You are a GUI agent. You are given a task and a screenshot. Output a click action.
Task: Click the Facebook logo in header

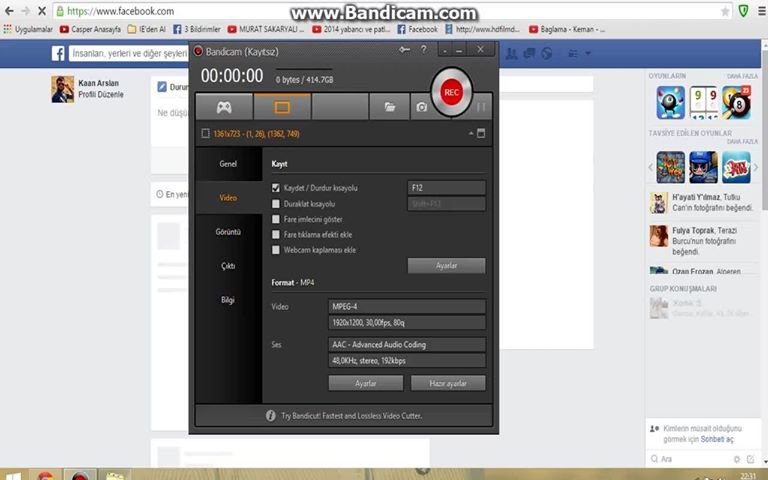(x=58, y=53)
